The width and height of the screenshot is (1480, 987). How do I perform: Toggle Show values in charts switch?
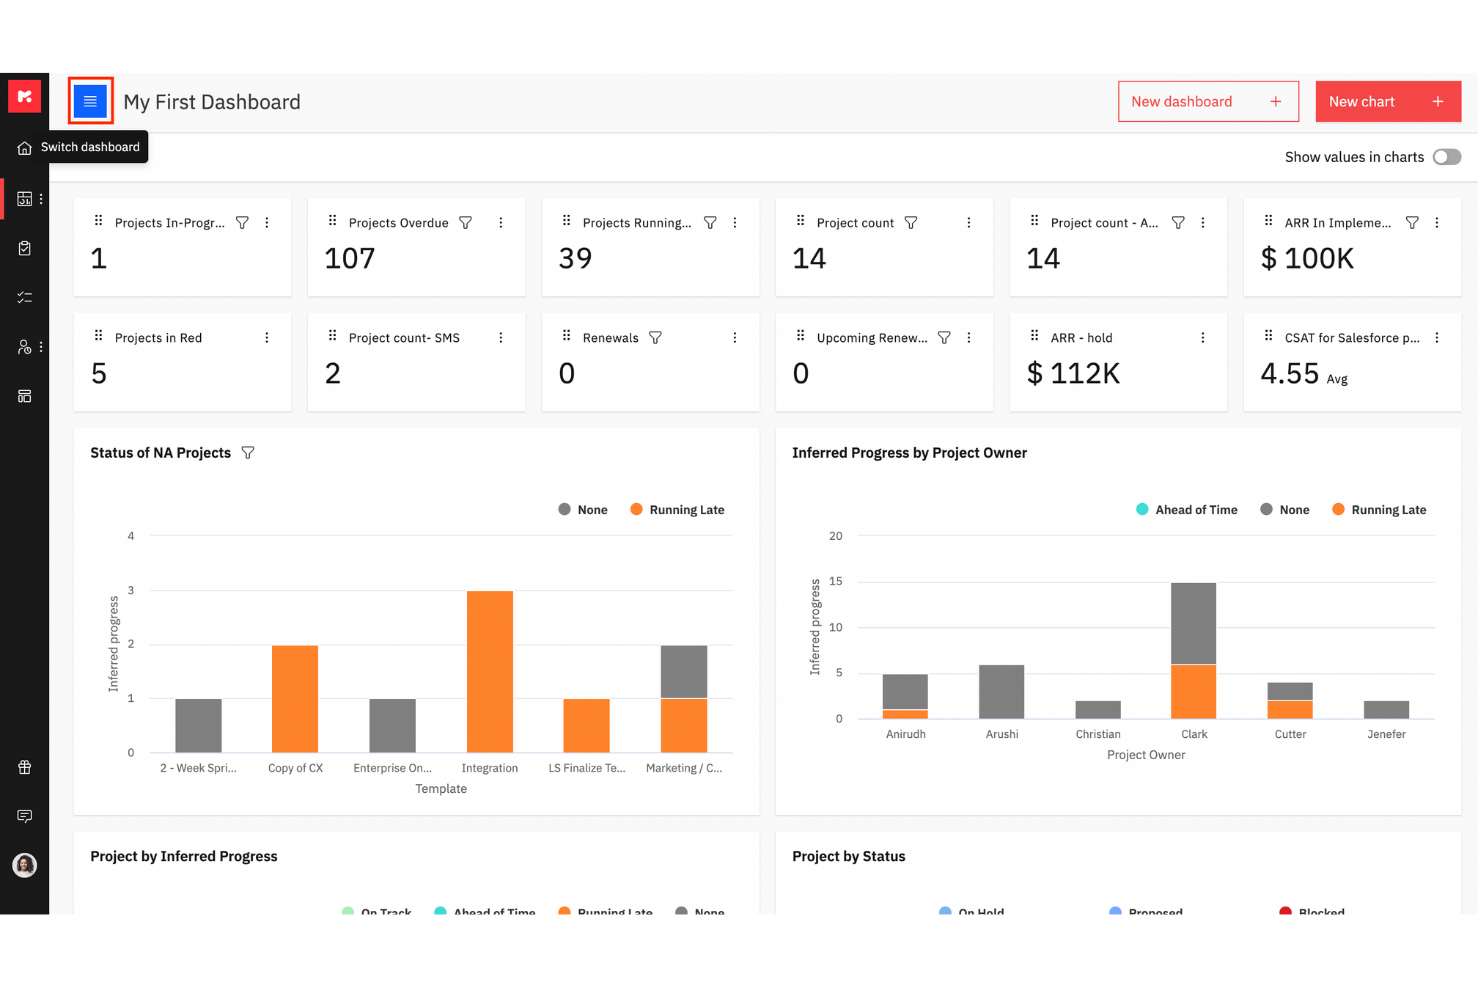pos(1447,157)
